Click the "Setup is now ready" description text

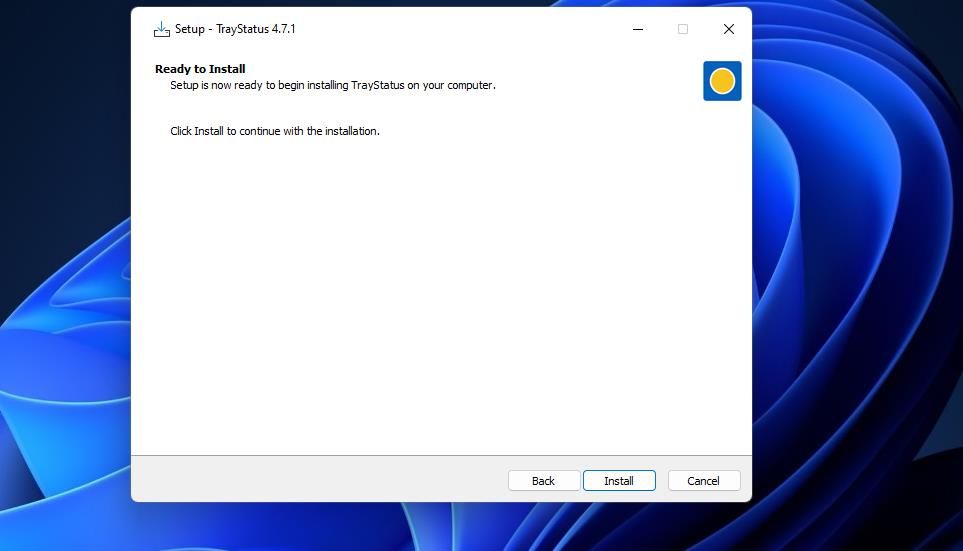click(332, 85)
